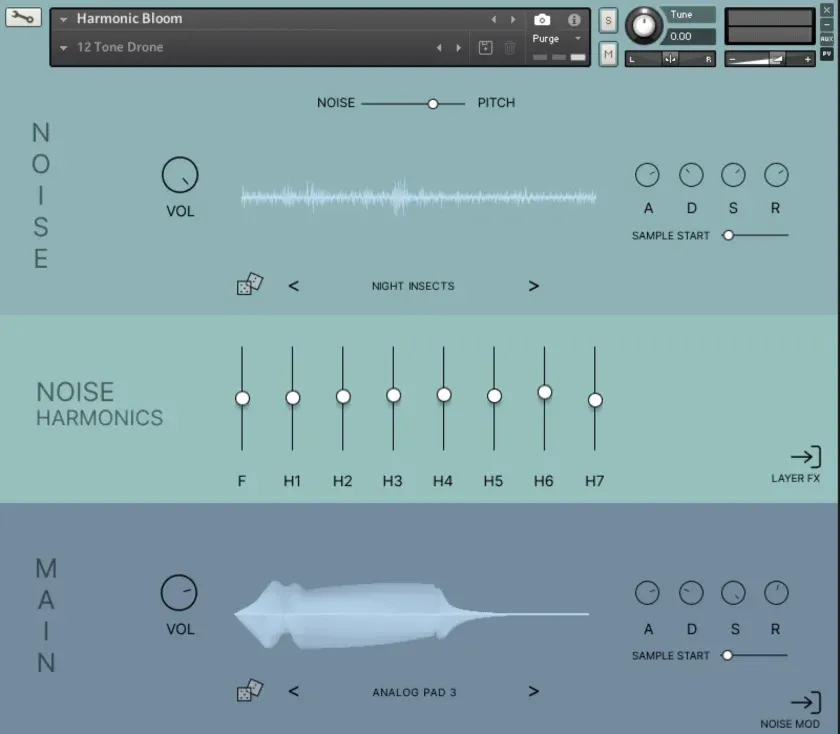840x734 pixels.
Task: Randomize the main sample with the dice icon
Action: click(249, 691)
